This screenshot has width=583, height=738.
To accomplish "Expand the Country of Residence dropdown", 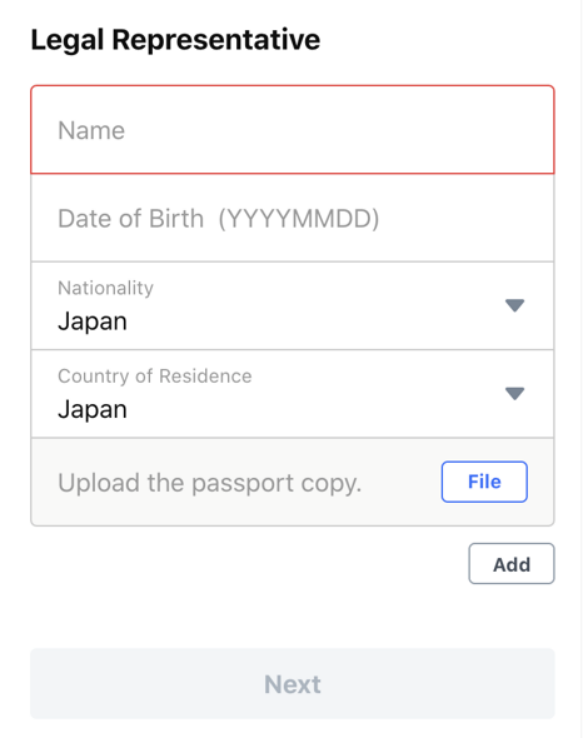I will tap(292, 394).
